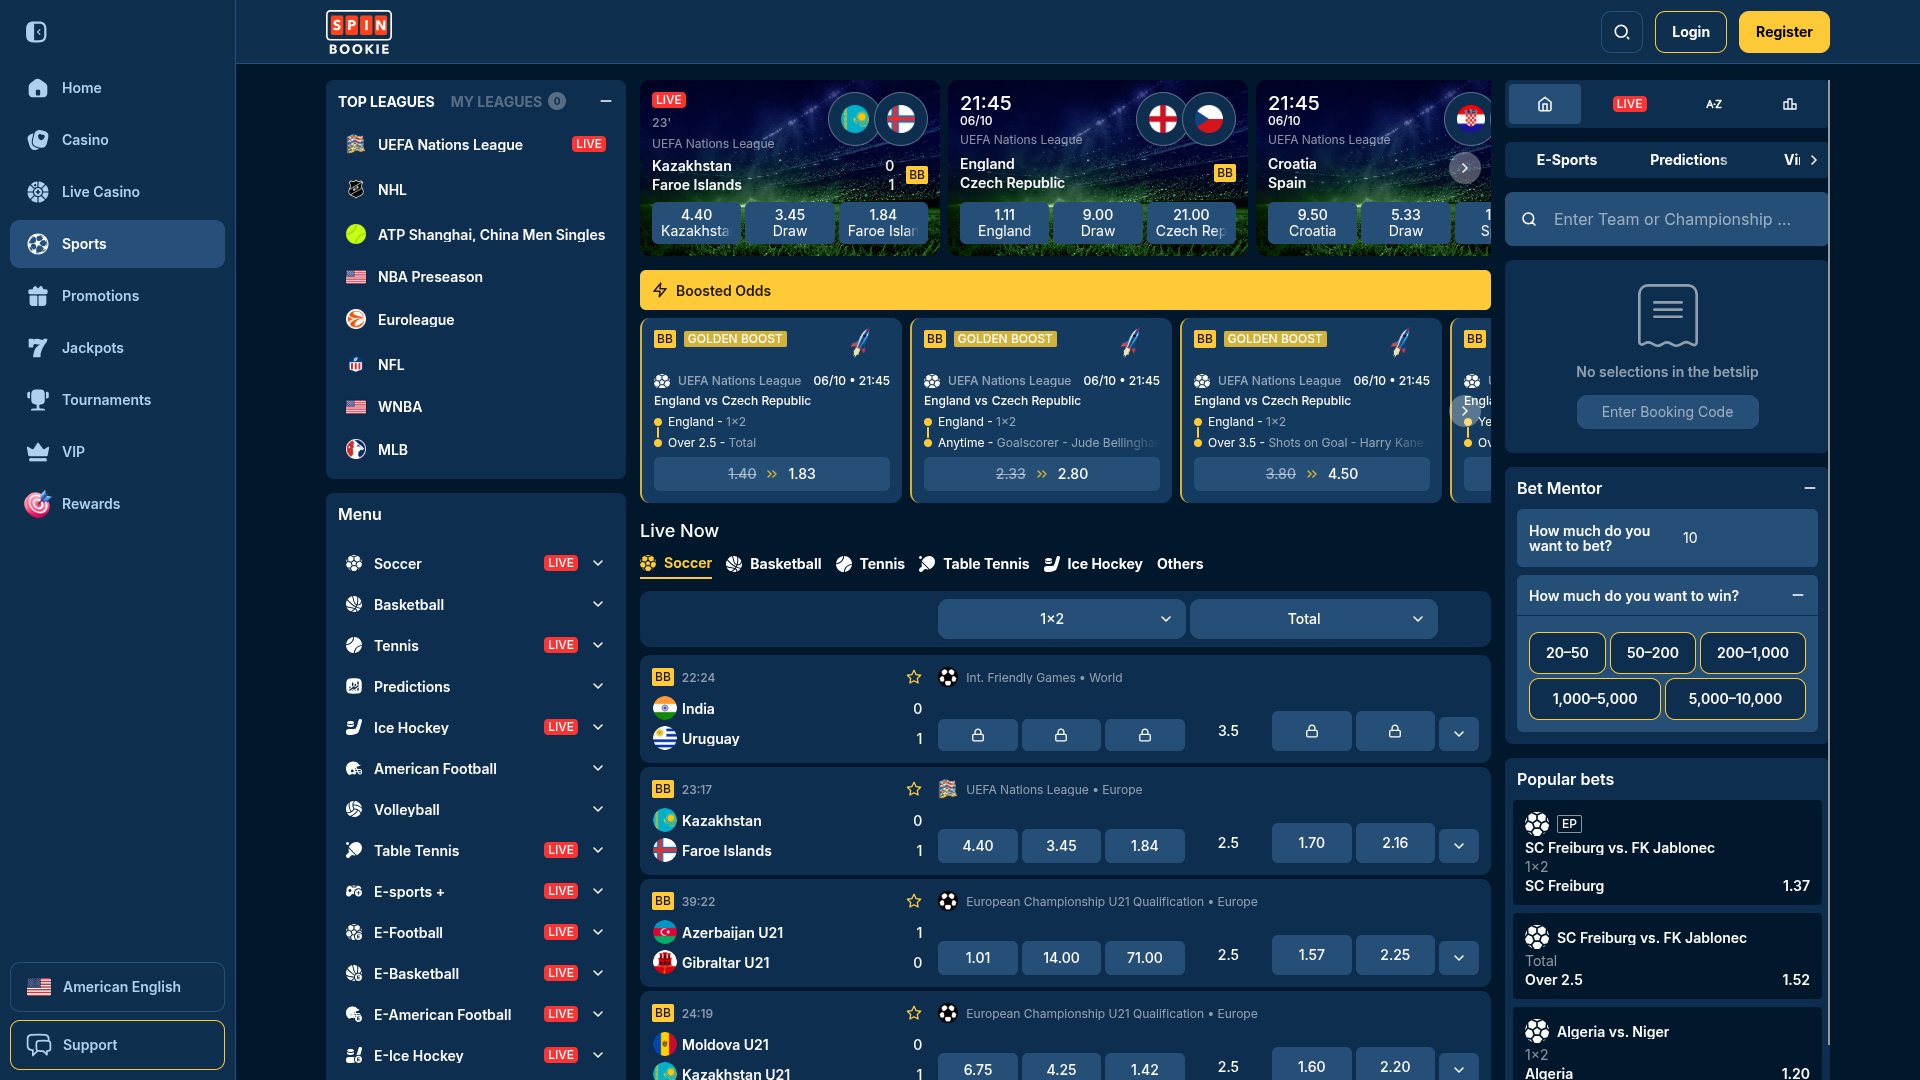Open Promotions gift item
The image size is (1920, 1080).
click(x=117, y=296)
